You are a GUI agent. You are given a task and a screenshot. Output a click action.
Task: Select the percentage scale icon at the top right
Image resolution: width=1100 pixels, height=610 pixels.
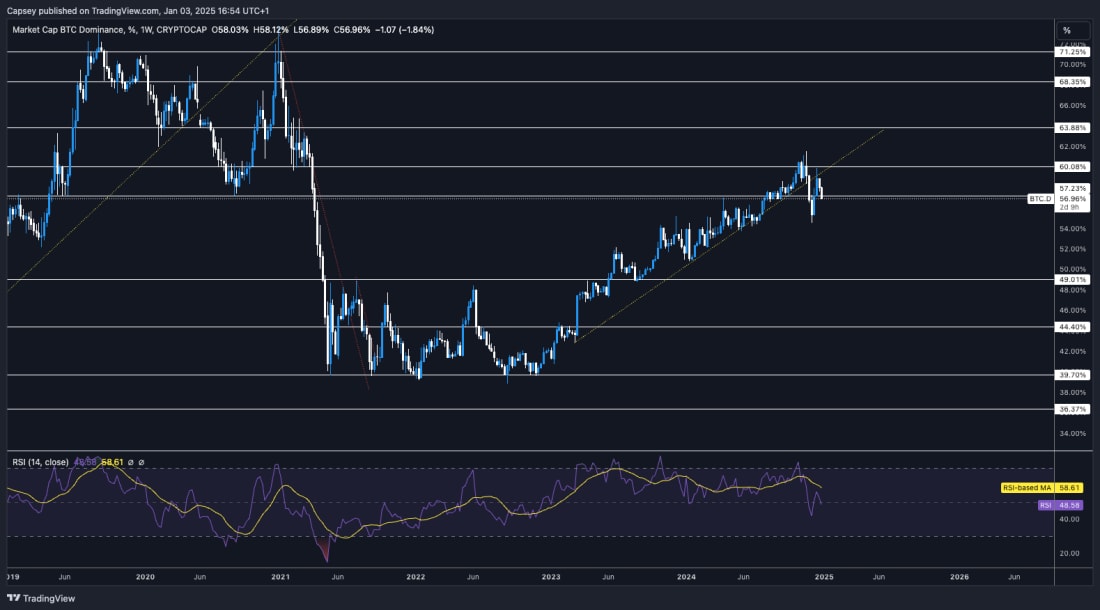click(1067, 30)
